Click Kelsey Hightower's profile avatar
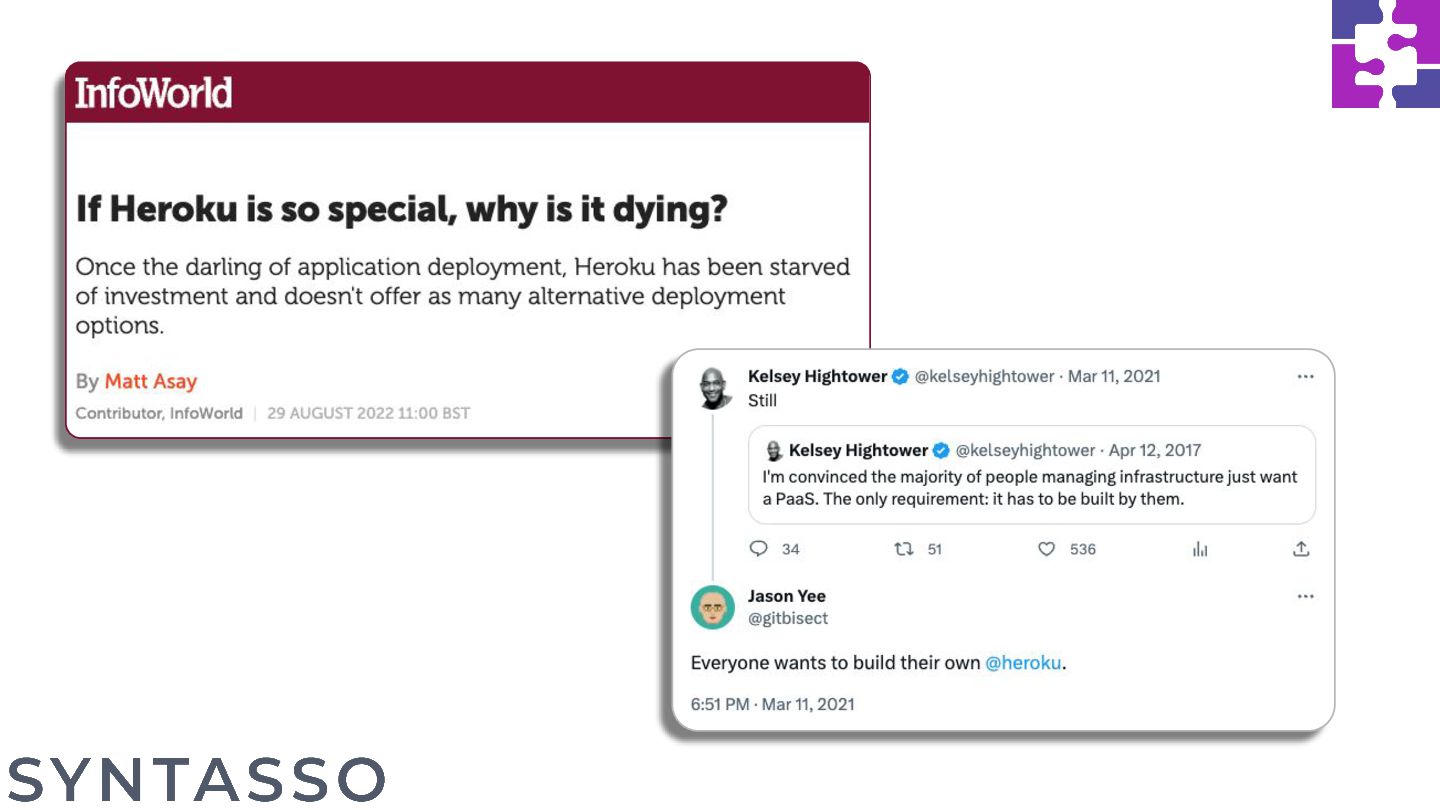This screenshot has width=1440, height=810. (x=713, y=387)
